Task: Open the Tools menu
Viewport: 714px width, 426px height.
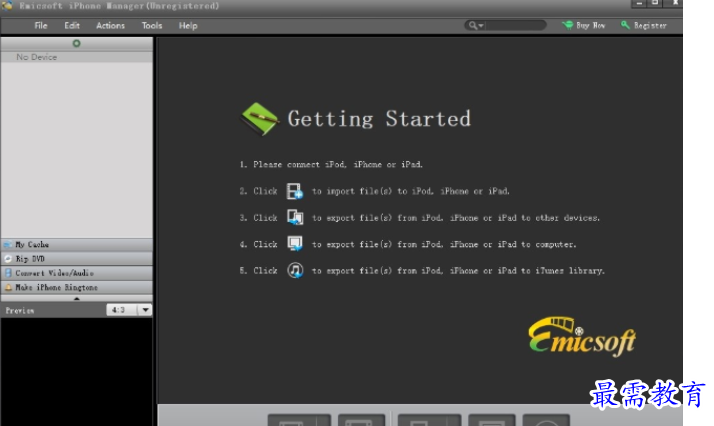Action: coord(152,25)
